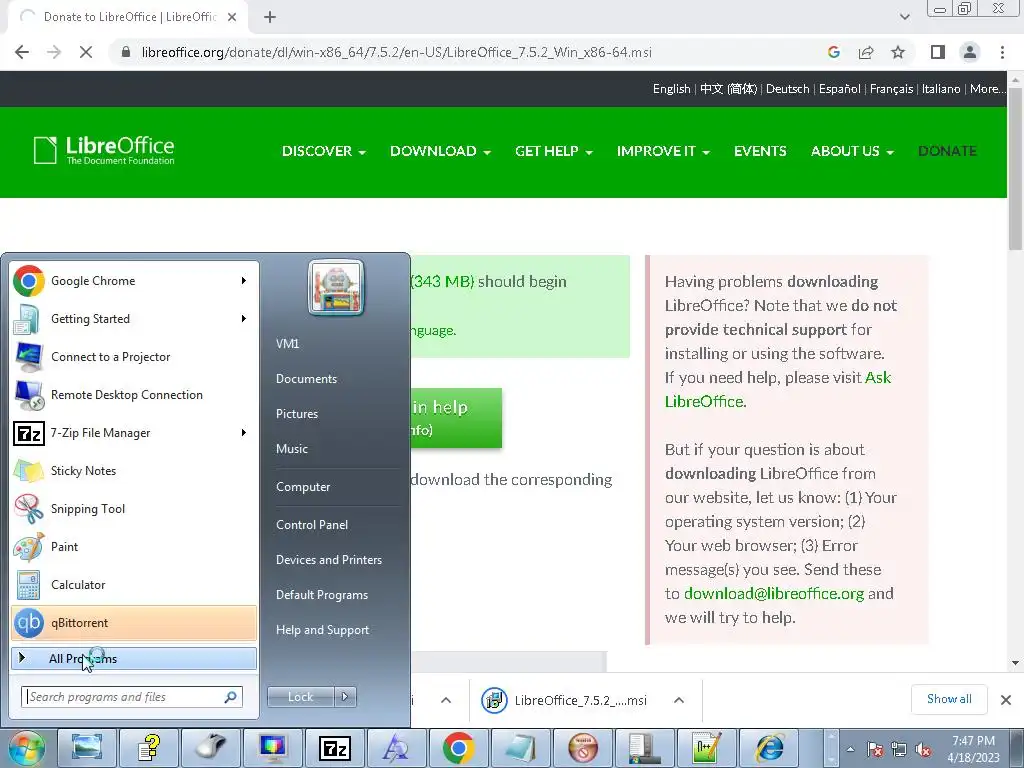Expand All Programs list
The width and height of the screenshot is (1024, 768).
click(x=134, y=658)
